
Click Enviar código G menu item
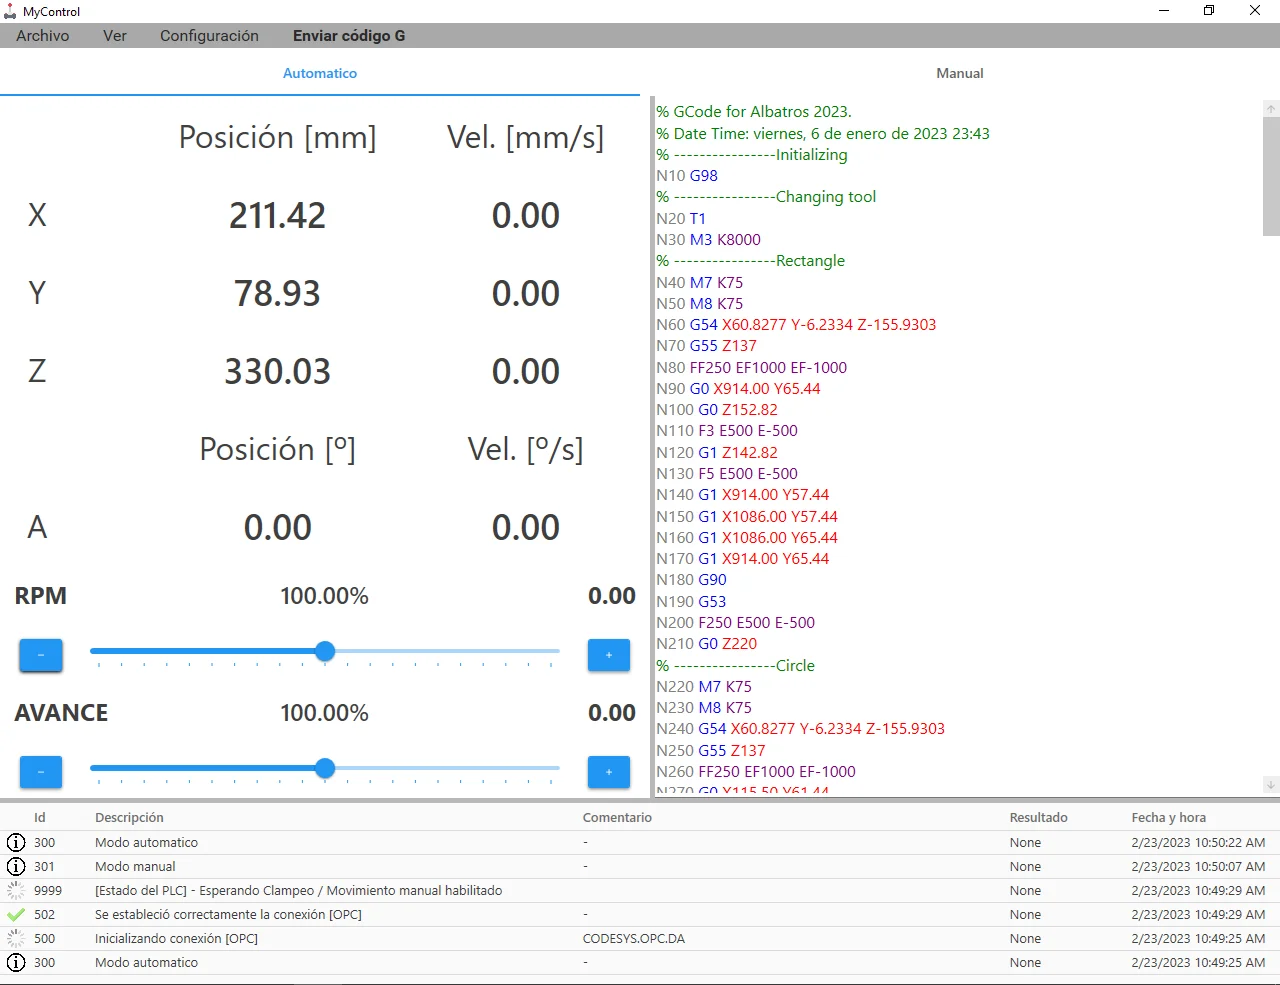[349, 36]
